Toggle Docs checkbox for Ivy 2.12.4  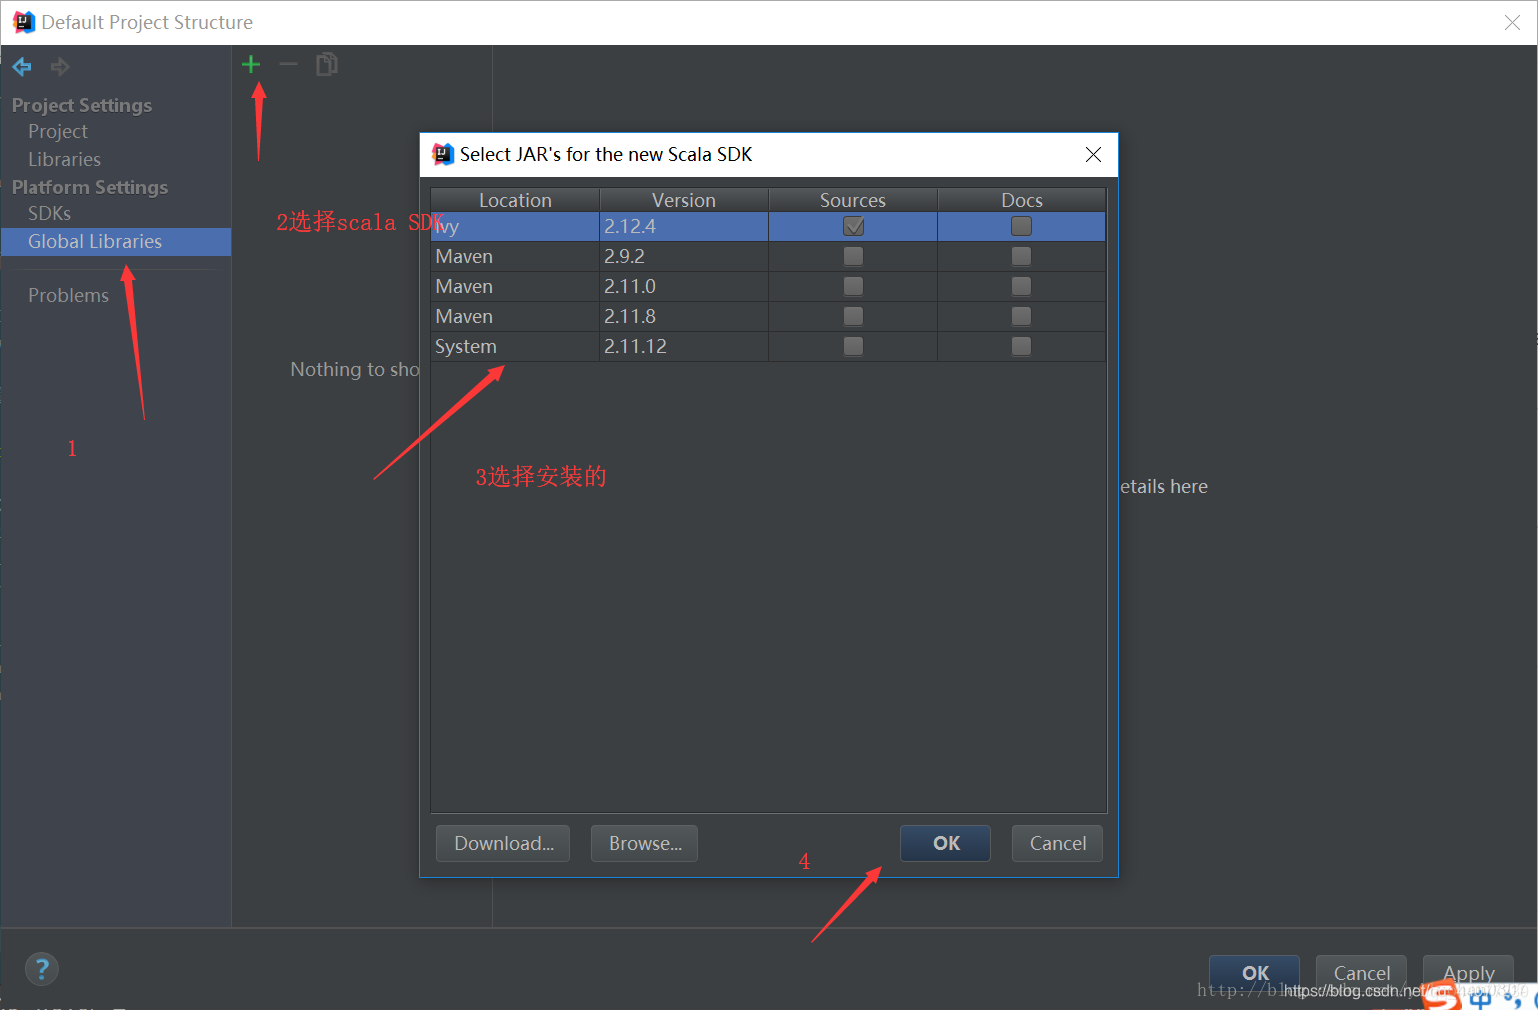coord(1021,226)
